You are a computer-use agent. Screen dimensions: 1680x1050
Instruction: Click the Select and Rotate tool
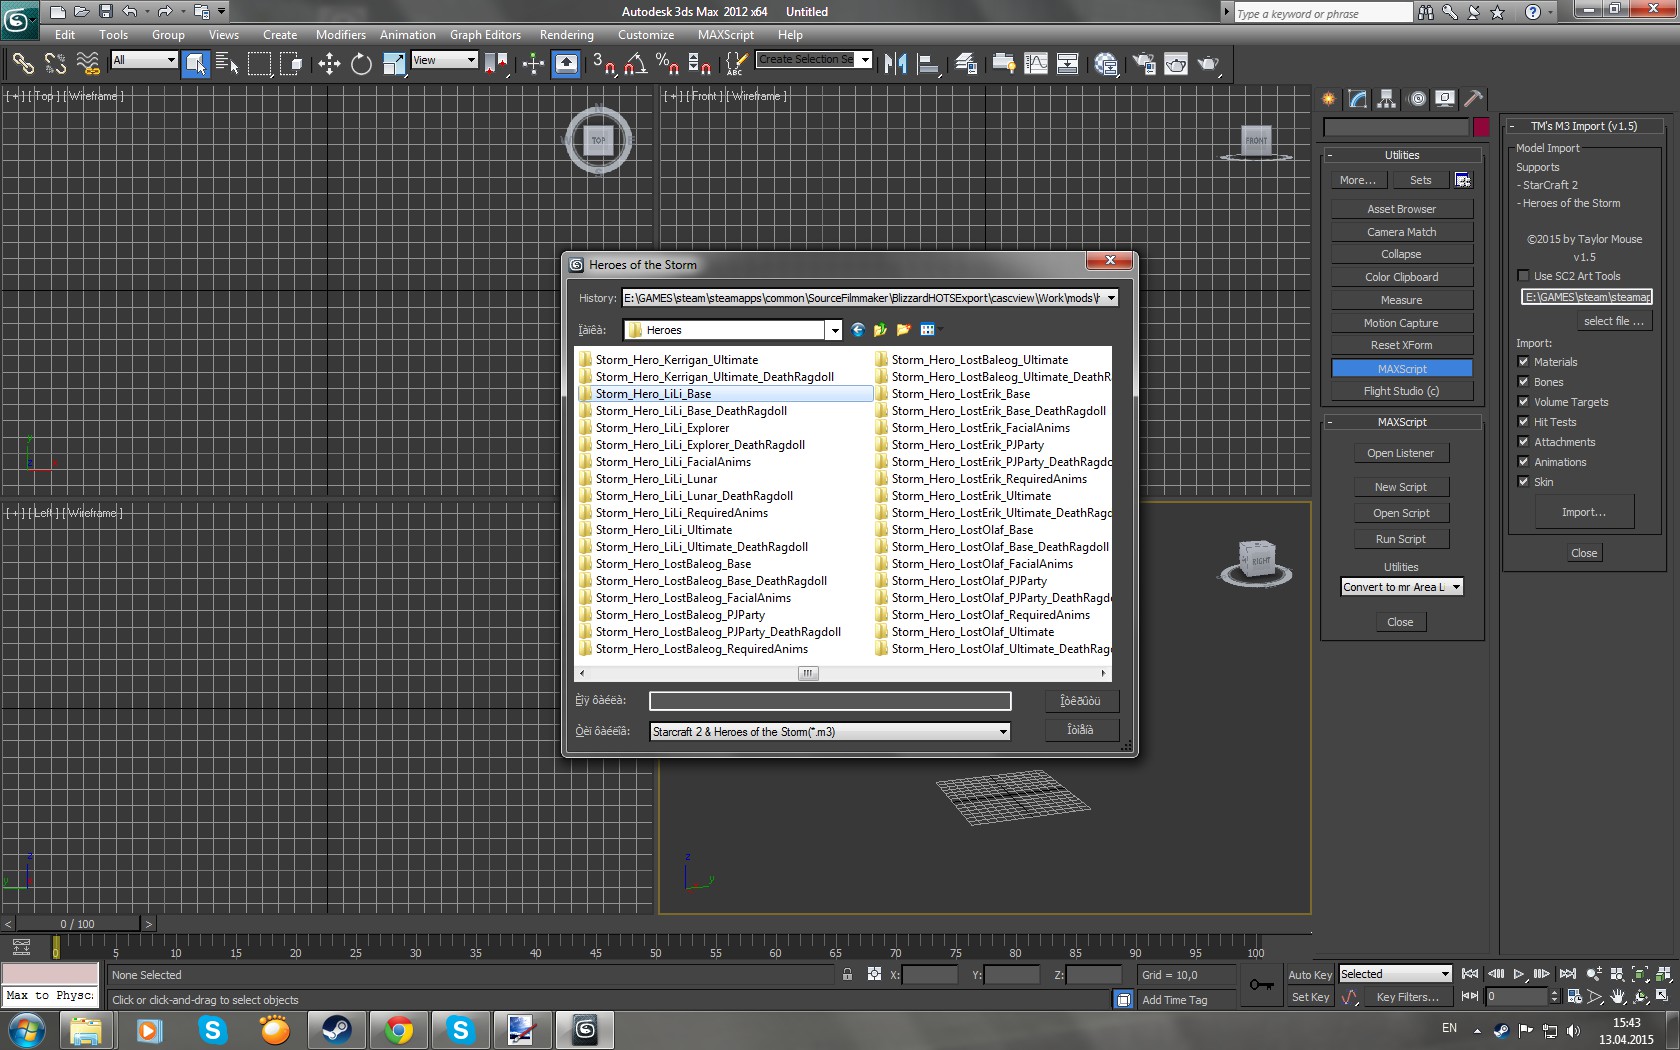click(x=361, y=64)
